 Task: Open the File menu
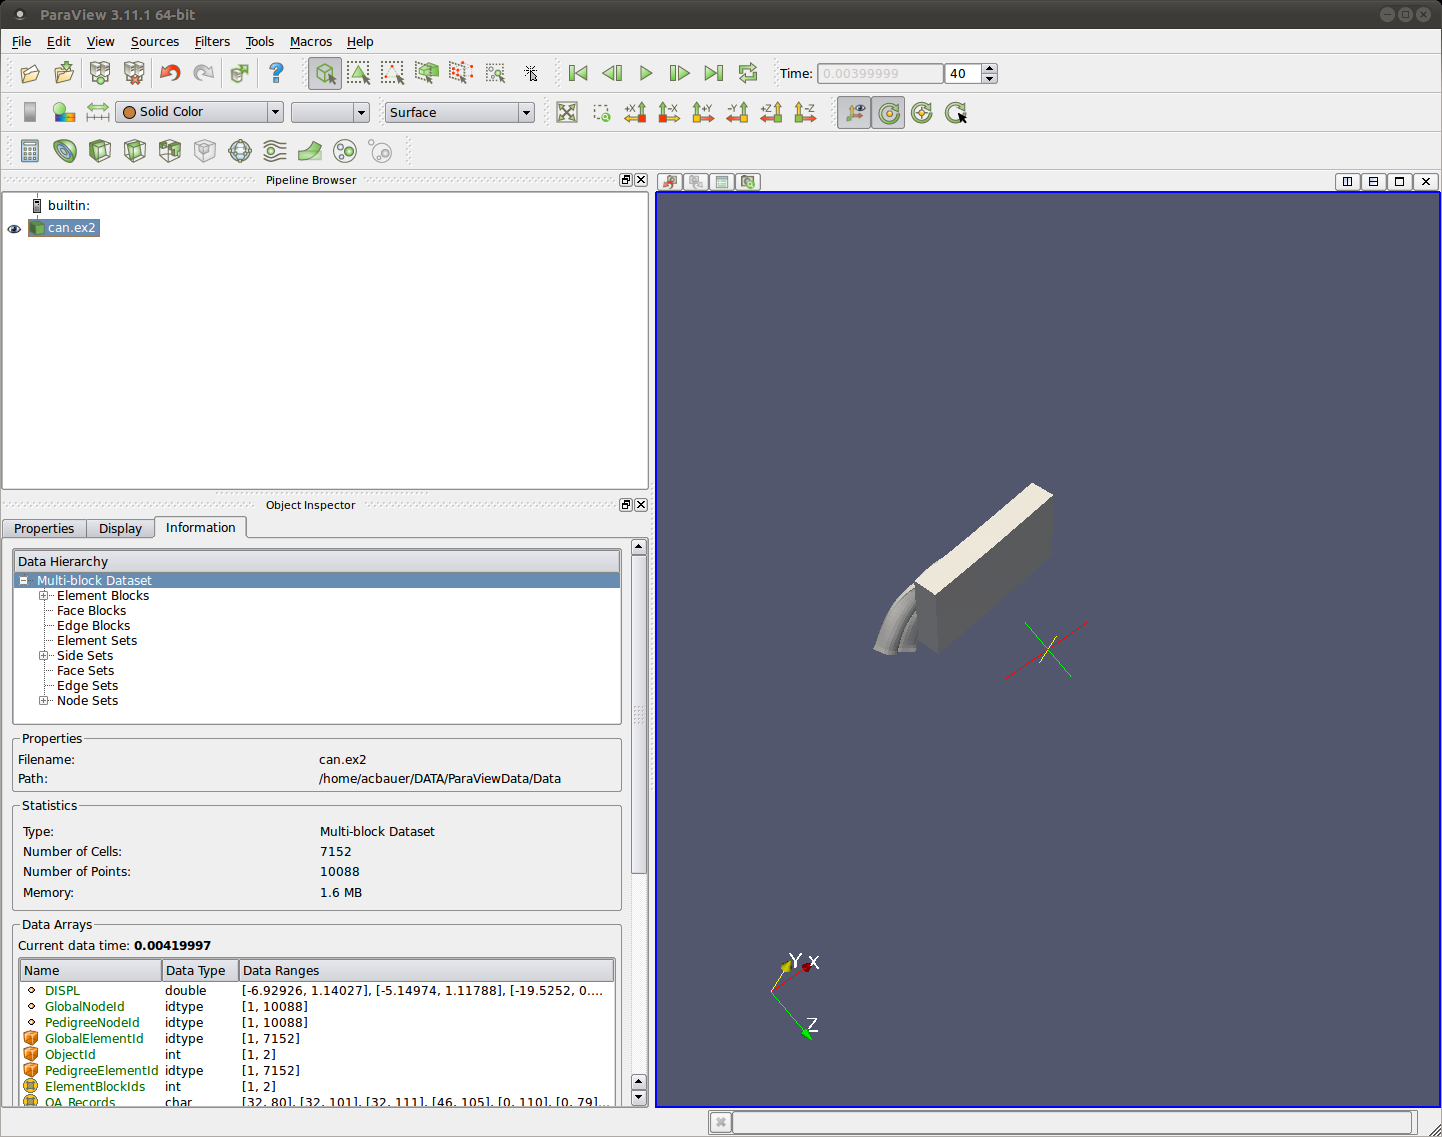point(21,41)
